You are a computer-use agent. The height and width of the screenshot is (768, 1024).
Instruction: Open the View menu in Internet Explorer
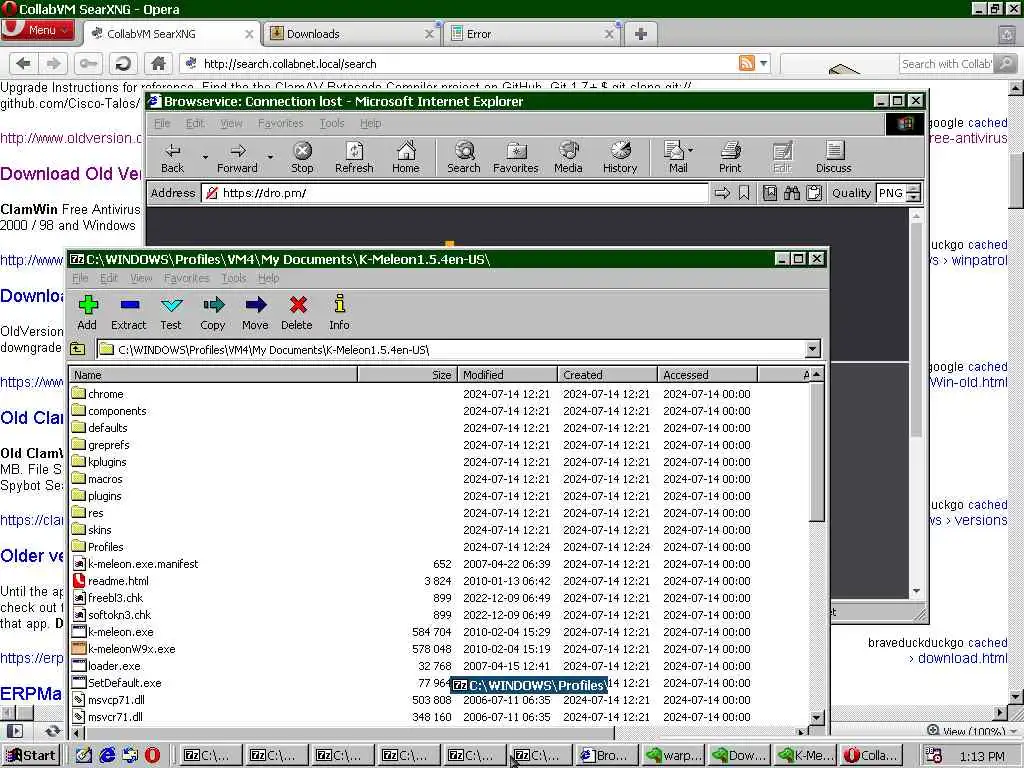click(231, 123)
